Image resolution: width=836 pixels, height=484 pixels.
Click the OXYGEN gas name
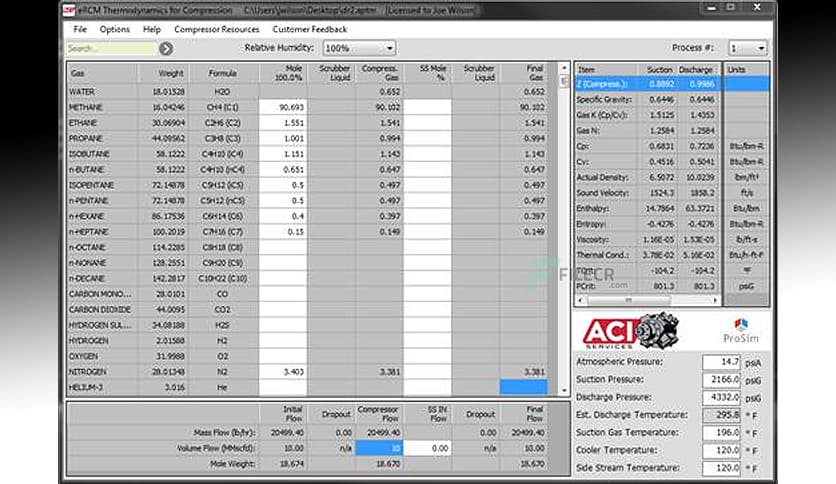(83, 356)
